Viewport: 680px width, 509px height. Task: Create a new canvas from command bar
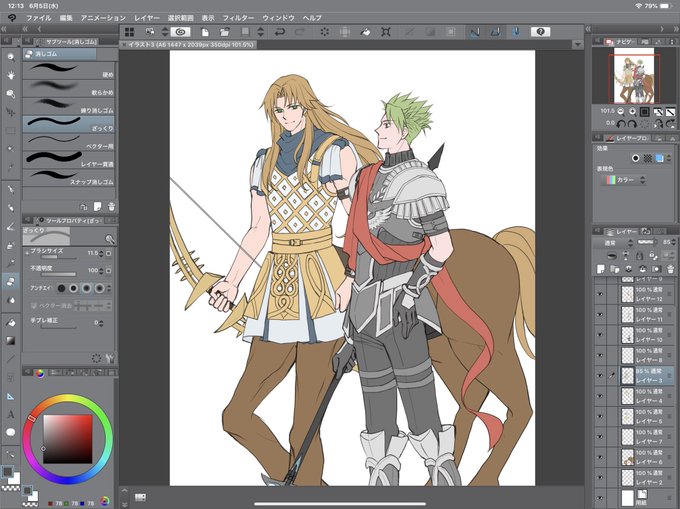pyautogui.click(x=205, y=32)
